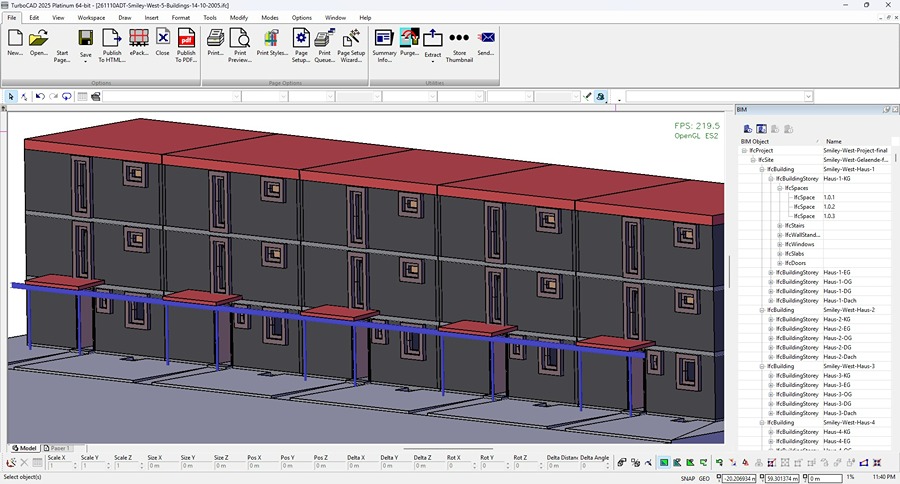
Task: Open the Workspace menu
Action: (91, 18)
